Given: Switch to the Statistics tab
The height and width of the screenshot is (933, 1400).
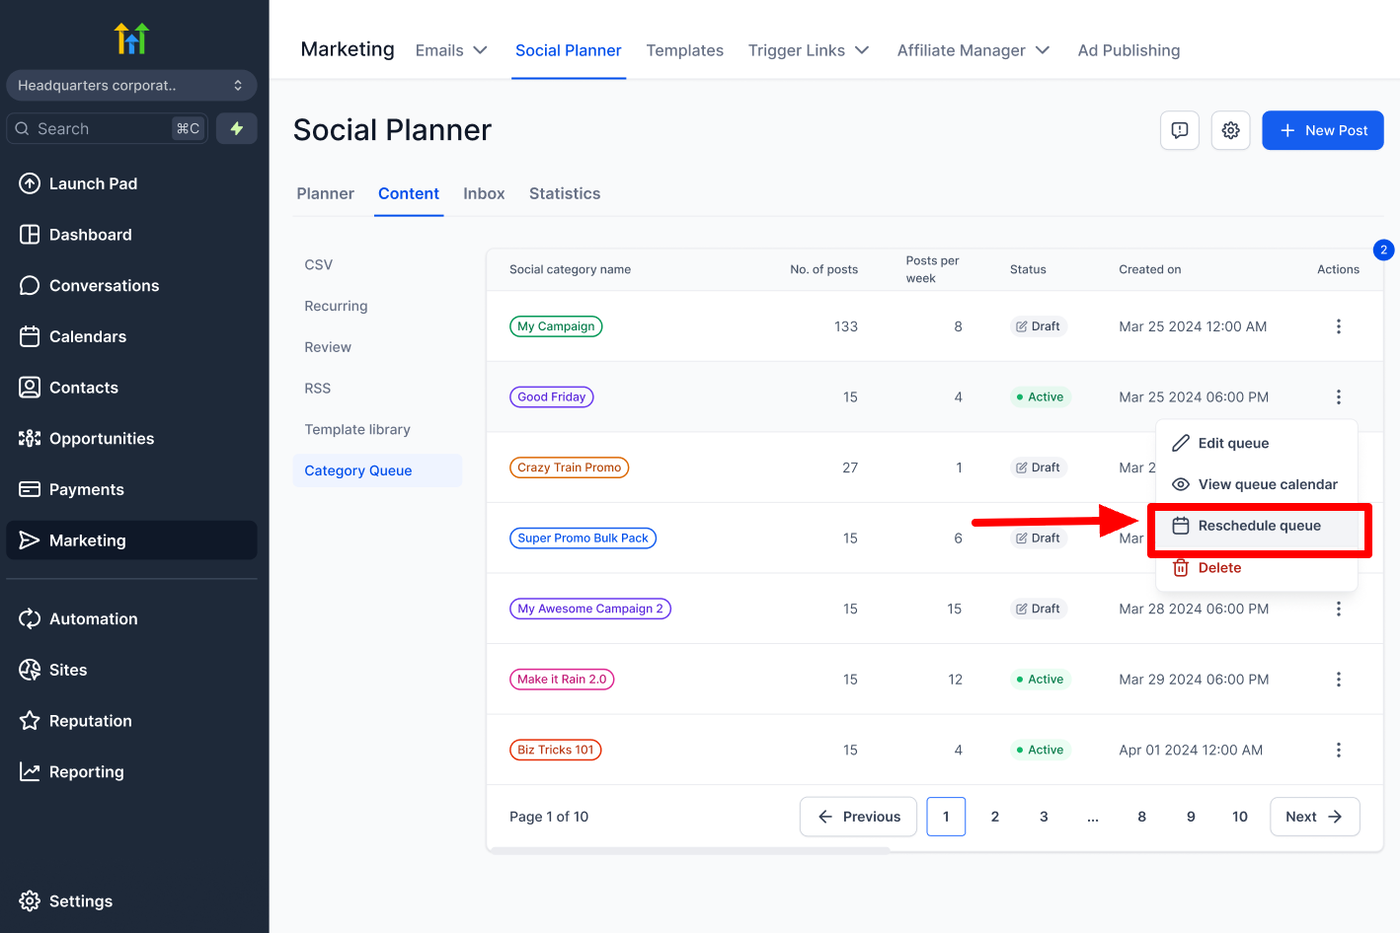Looking at the screenshot, I should [x=564, y=193].
